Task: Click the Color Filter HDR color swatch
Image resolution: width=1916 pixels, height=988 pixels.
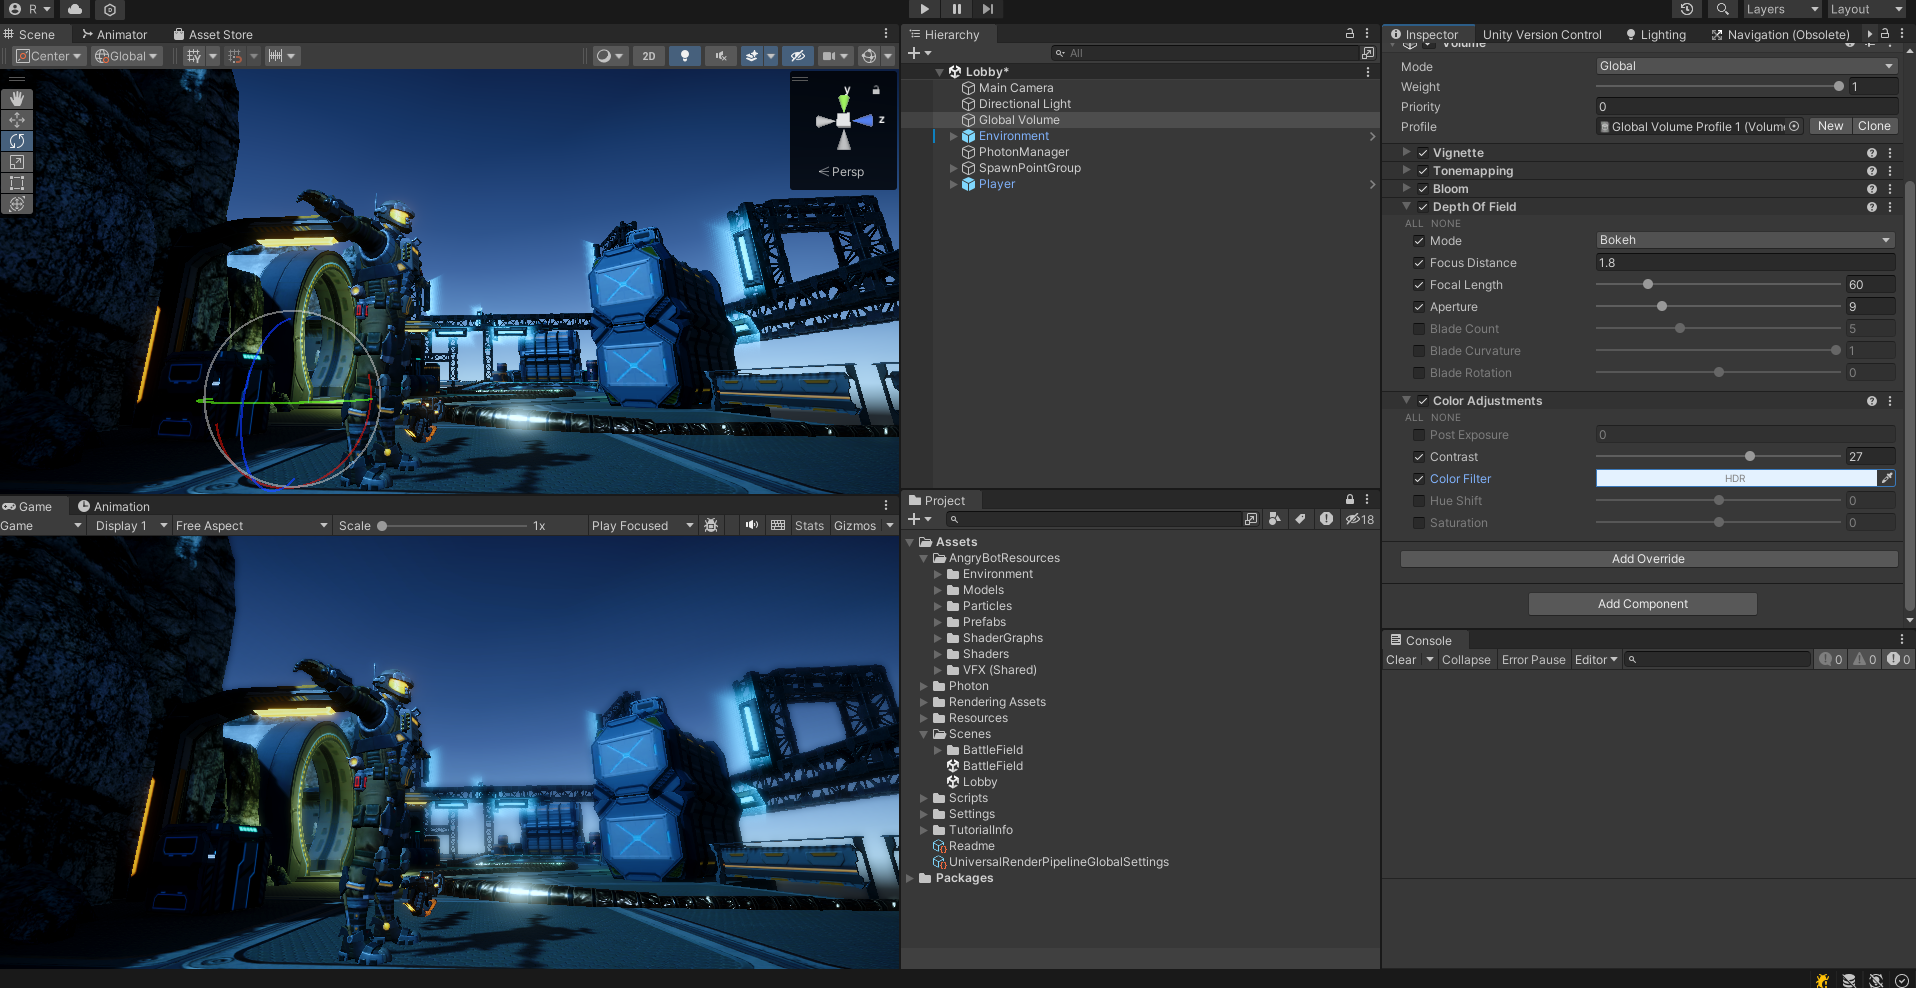Action: click(x=1736, y=478)
